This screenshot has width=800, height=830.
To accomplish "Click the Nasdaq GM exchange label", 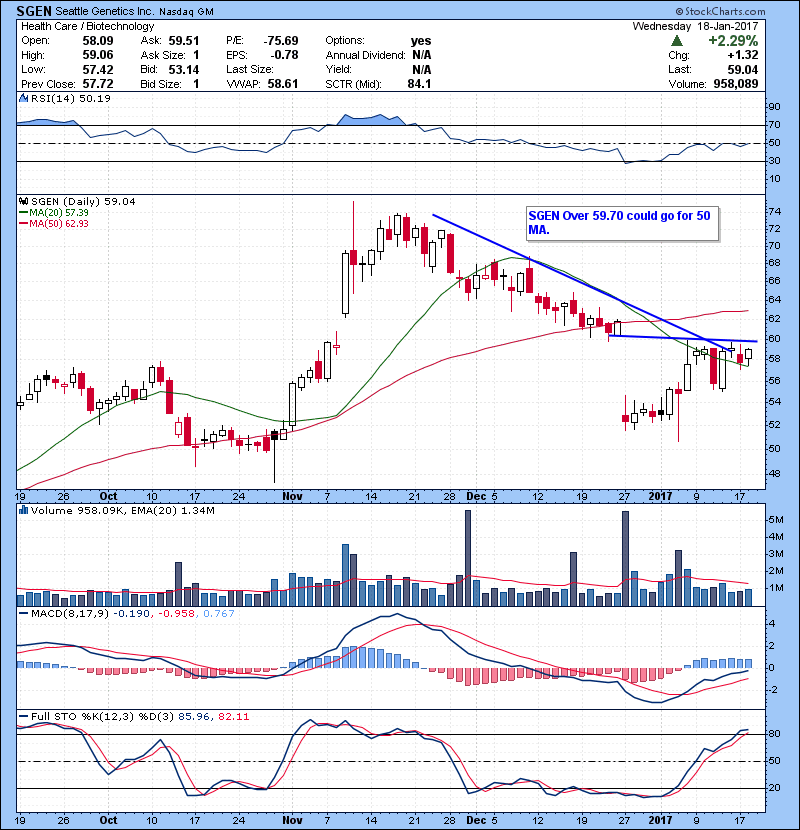I will 186,12.
